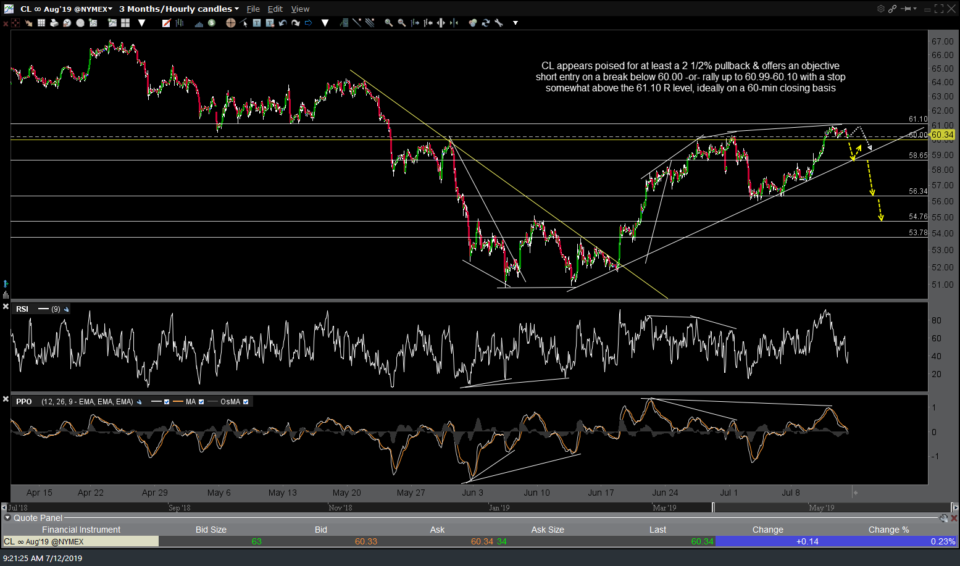The image size is (960, 566).
Task: Click the green dollar circle icon
Action: (211, 23)
